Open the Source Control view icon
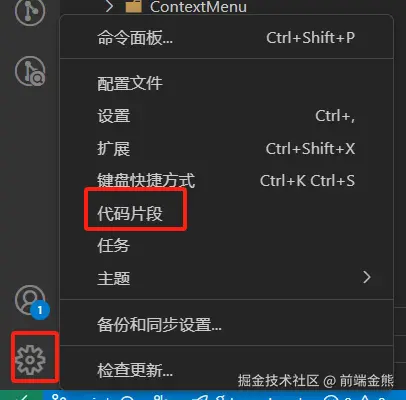406x400 pixels. tap(30, 11)
